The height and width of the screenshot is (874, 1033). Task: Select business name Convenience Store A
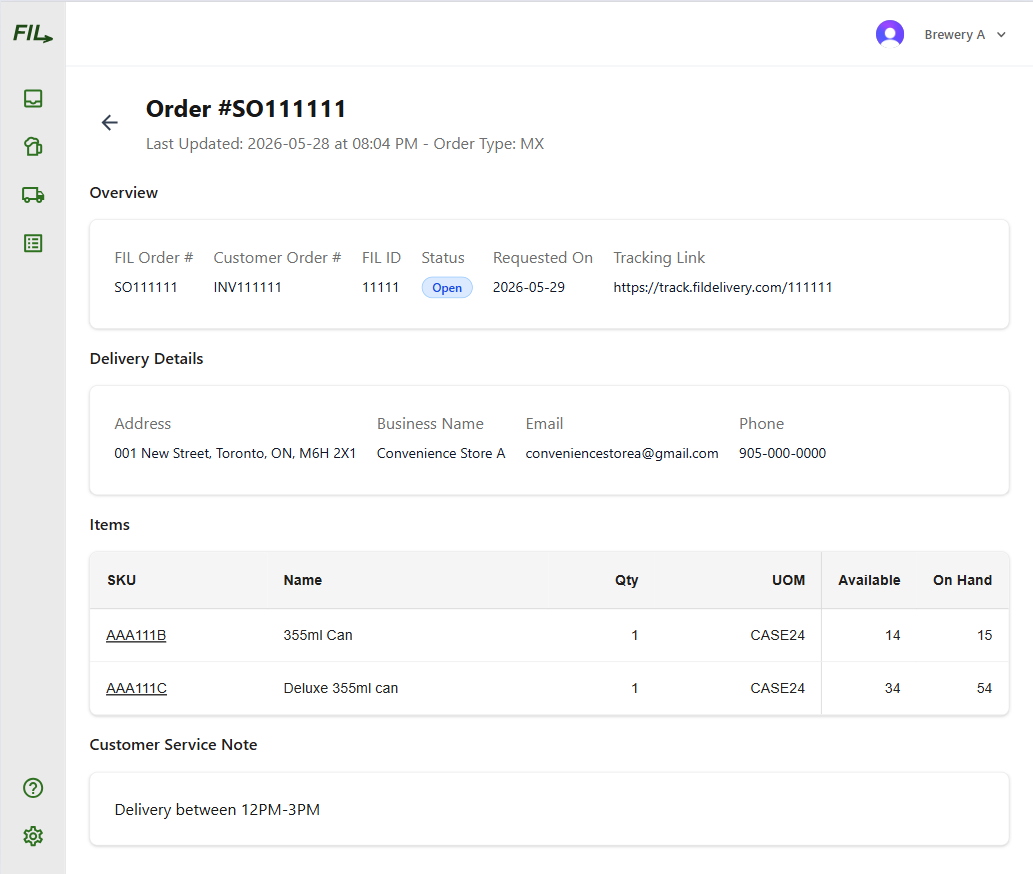[441, 453]
